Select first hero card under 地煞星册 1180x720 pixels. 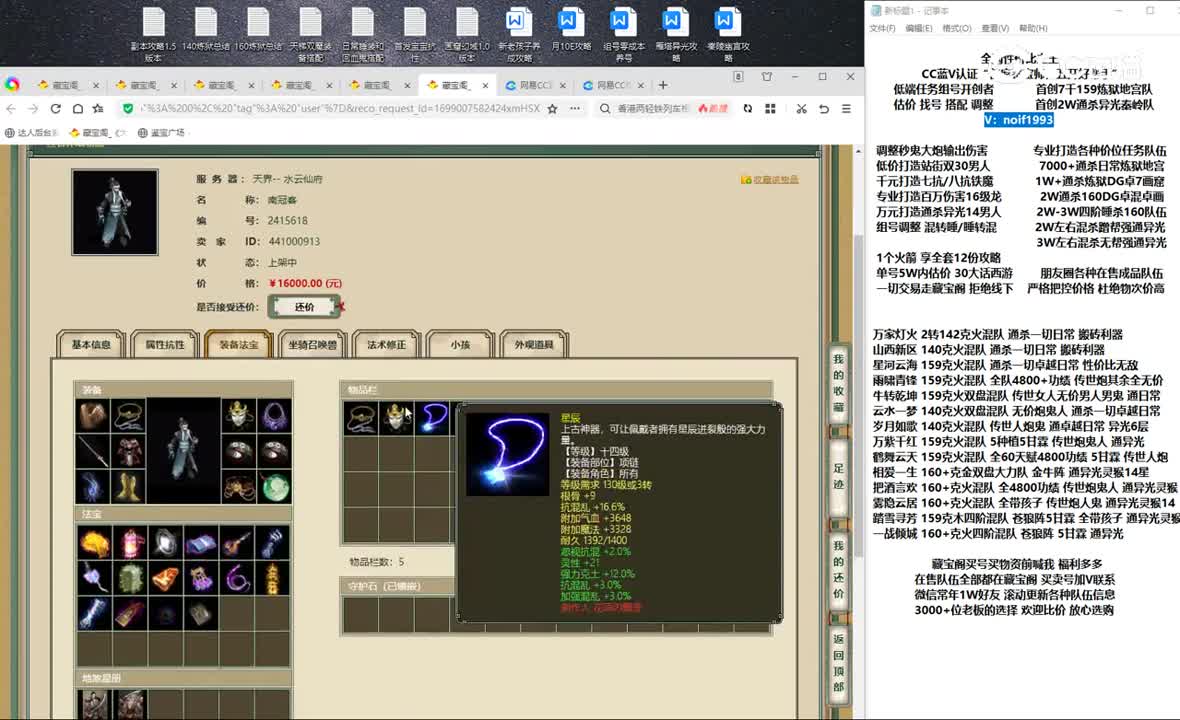point(94,706)
